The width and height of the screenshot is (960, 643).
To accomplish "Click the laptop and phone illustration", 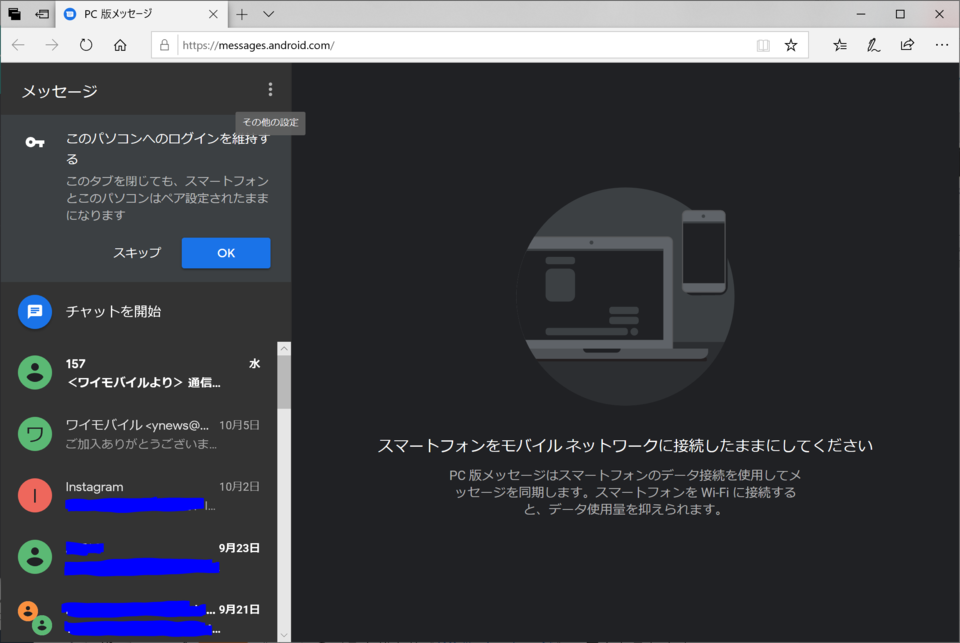I will click(x=625, y=296).
